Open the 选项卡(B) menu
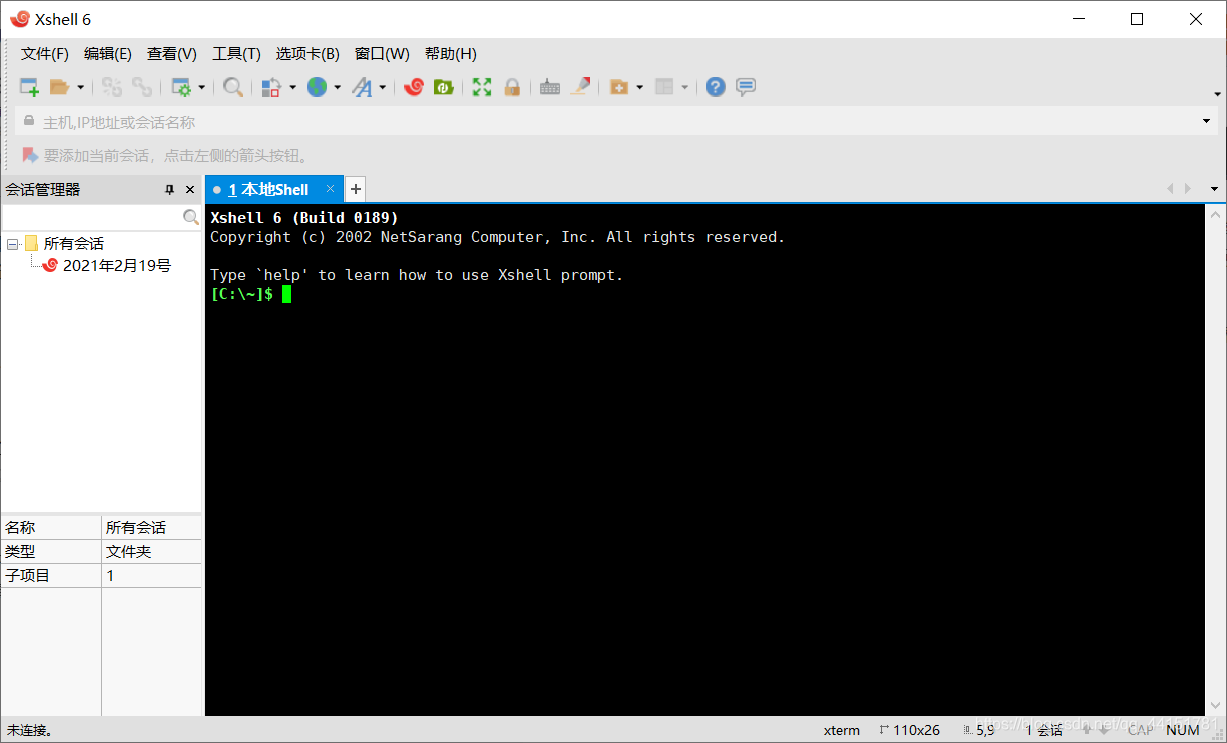1227x743 pixels. (x=308, y=54)
